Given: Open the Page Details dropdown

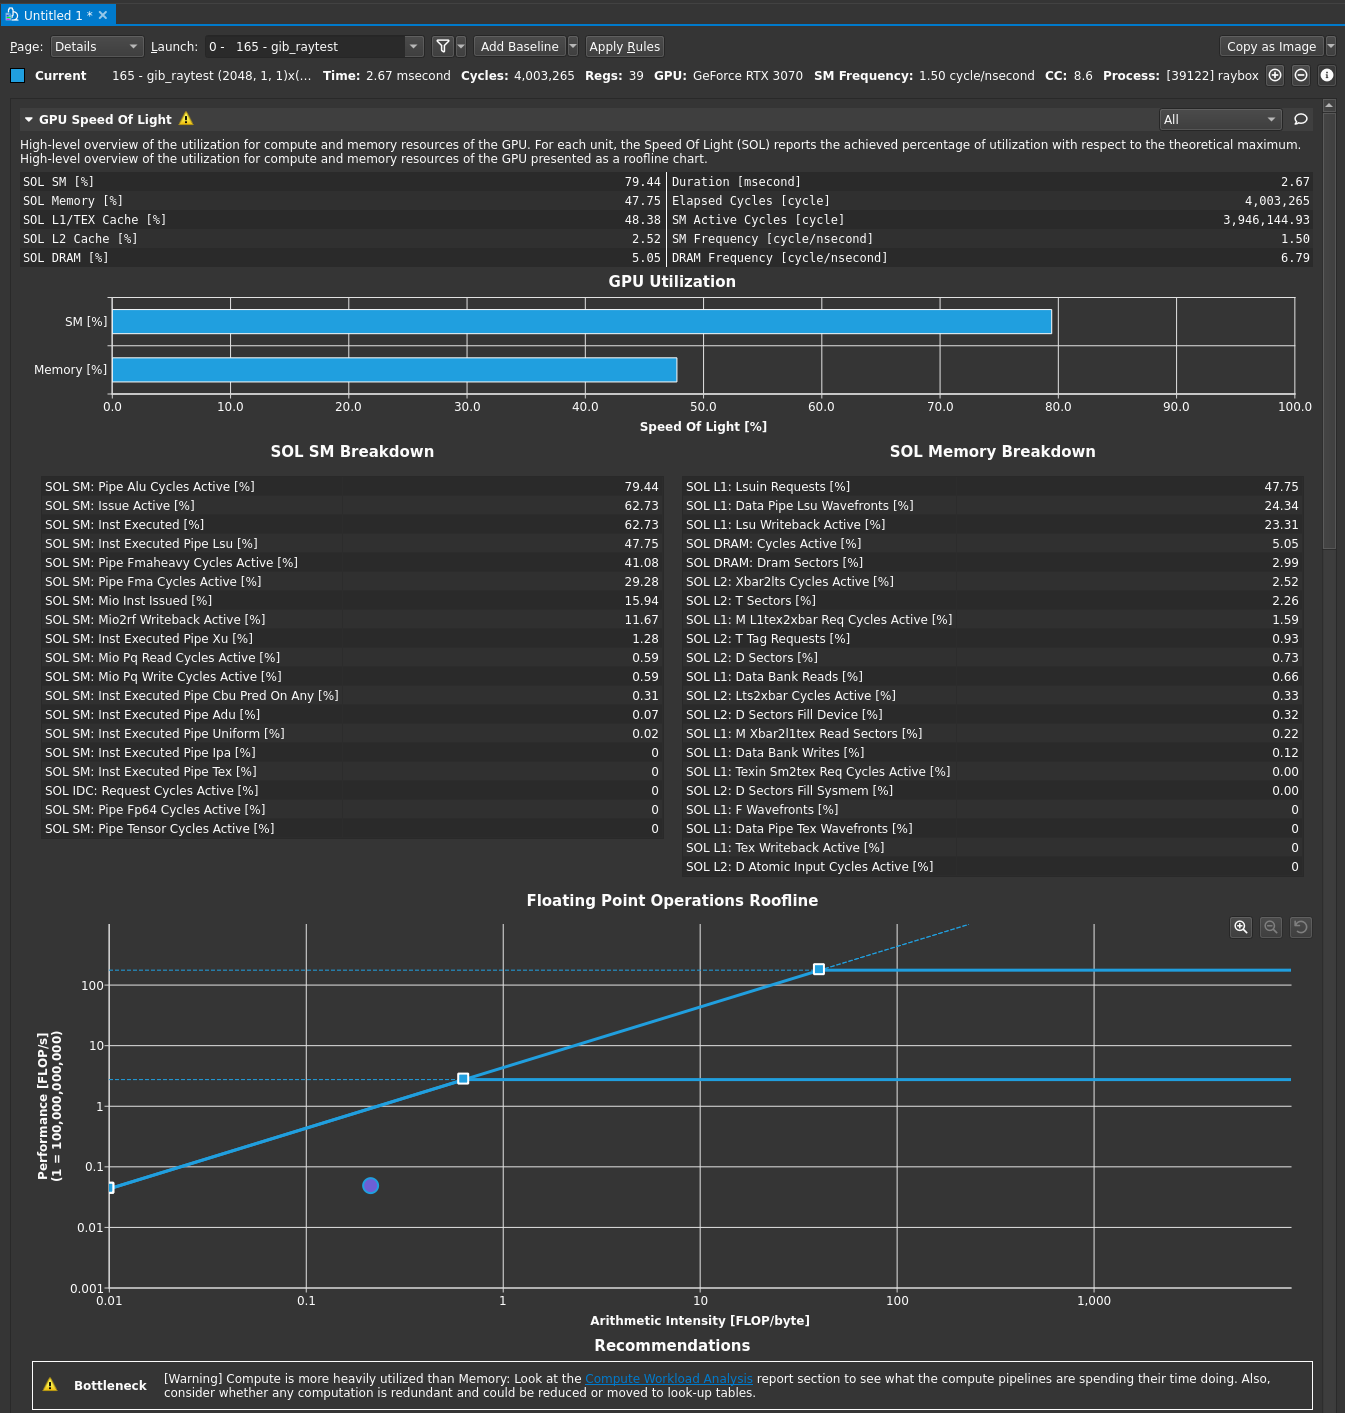Looking at the screenshot, I should [x=97, y=46].
